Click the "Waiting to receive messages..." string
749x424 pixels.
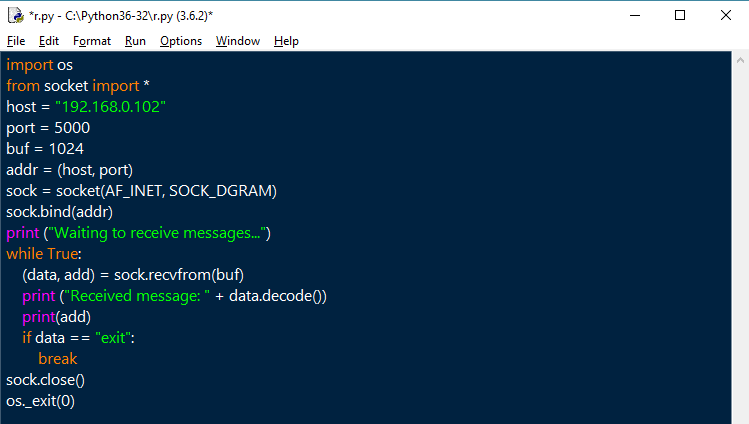pyautogui.click(x=157, y=233)
